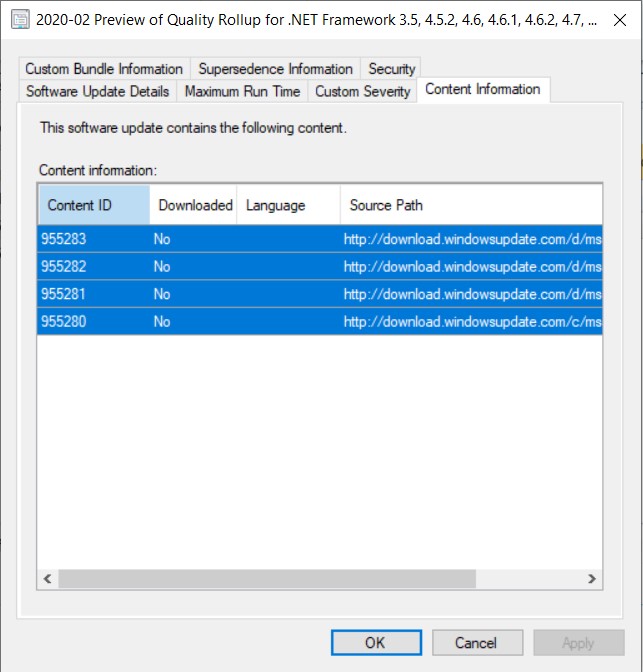Screen dimensions: 643x672
Task: Sort by the Downloaded column header
Action: (x=195, y=205)
